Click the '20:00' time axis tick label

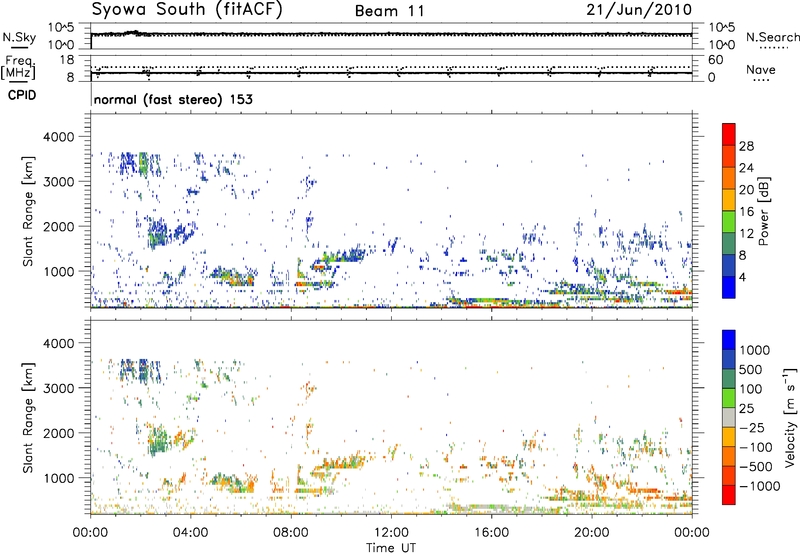591,533
